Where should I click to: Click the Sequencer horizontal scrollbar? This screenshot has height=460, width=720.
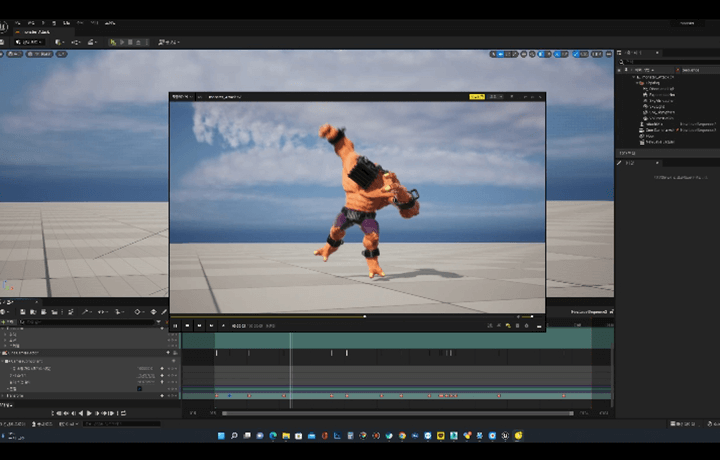398,413
